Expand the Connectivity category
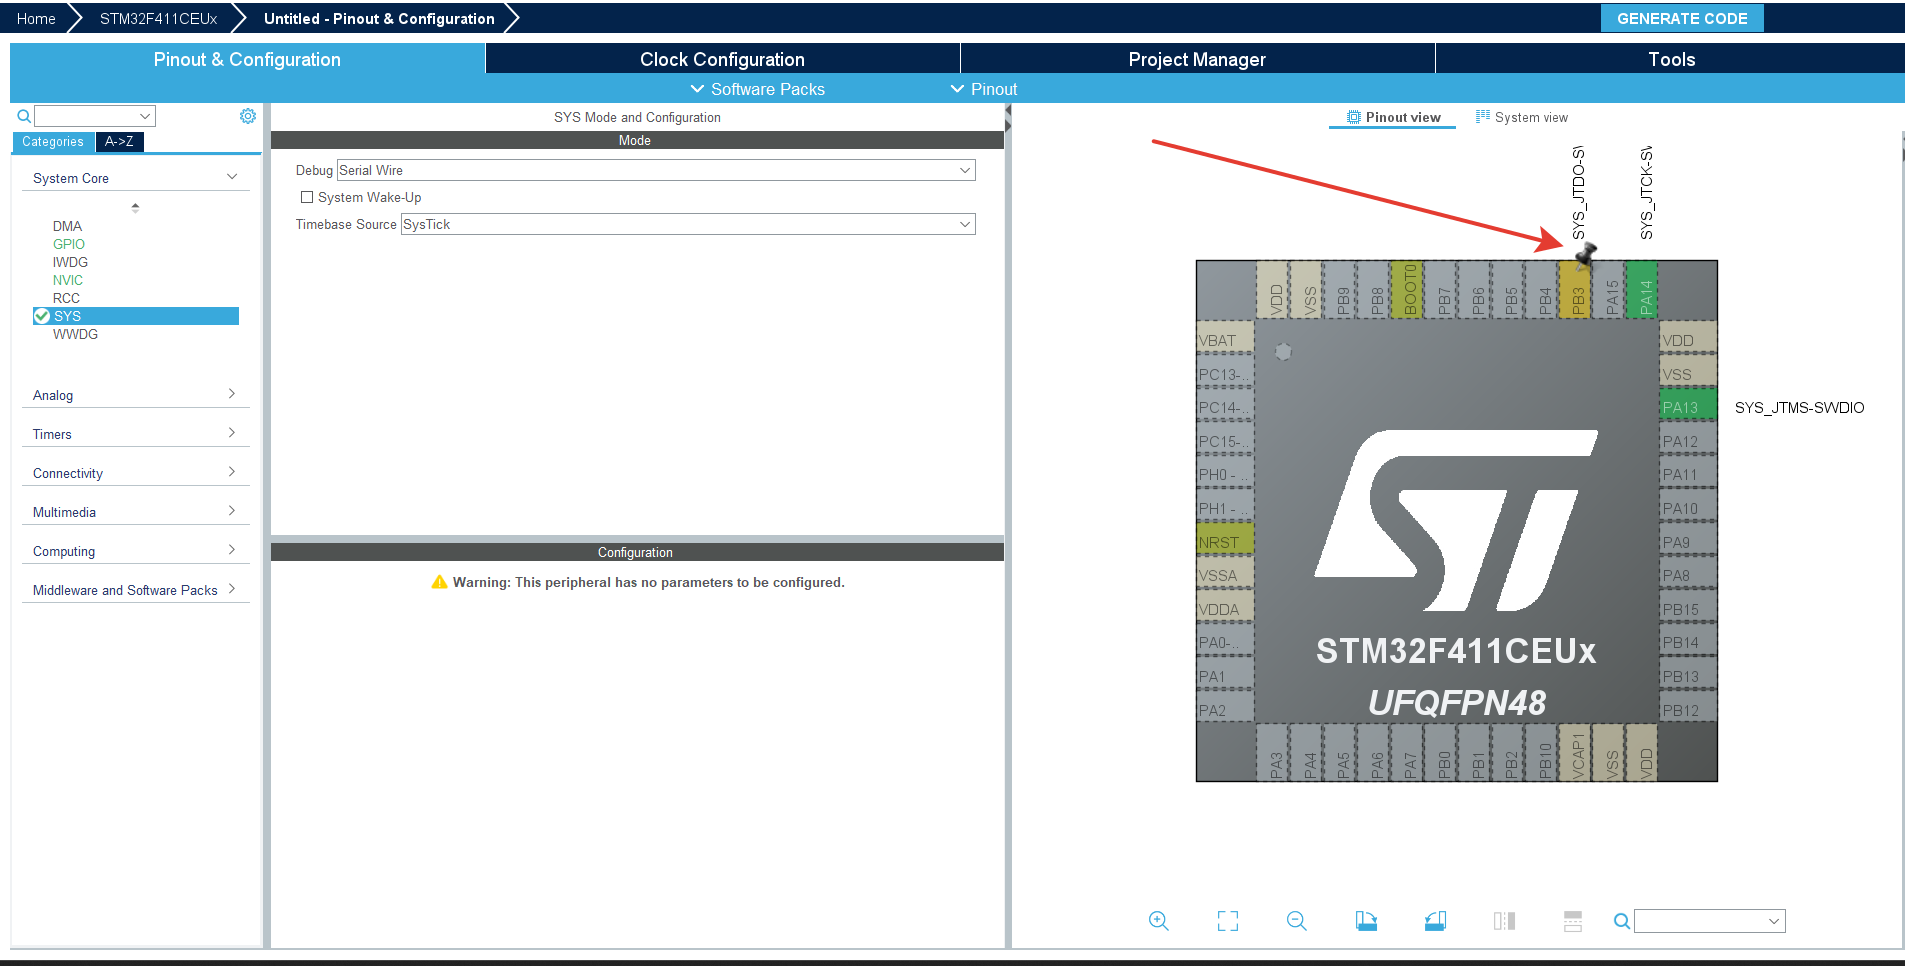The height and width of the screenshot is (966, 1905). coord(134,473)
